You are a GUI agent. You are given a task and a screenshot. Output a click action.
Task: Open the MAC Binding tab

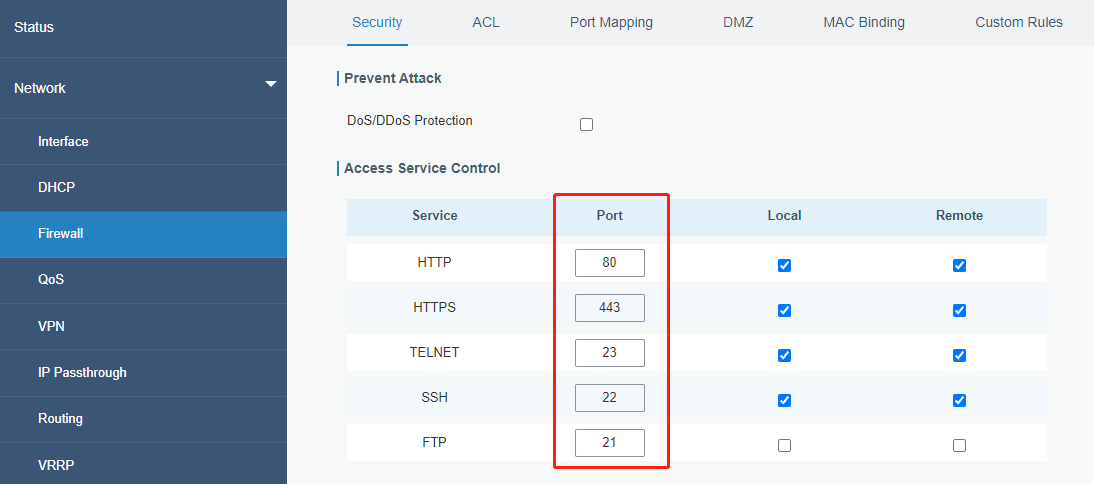tap(864, 22)
